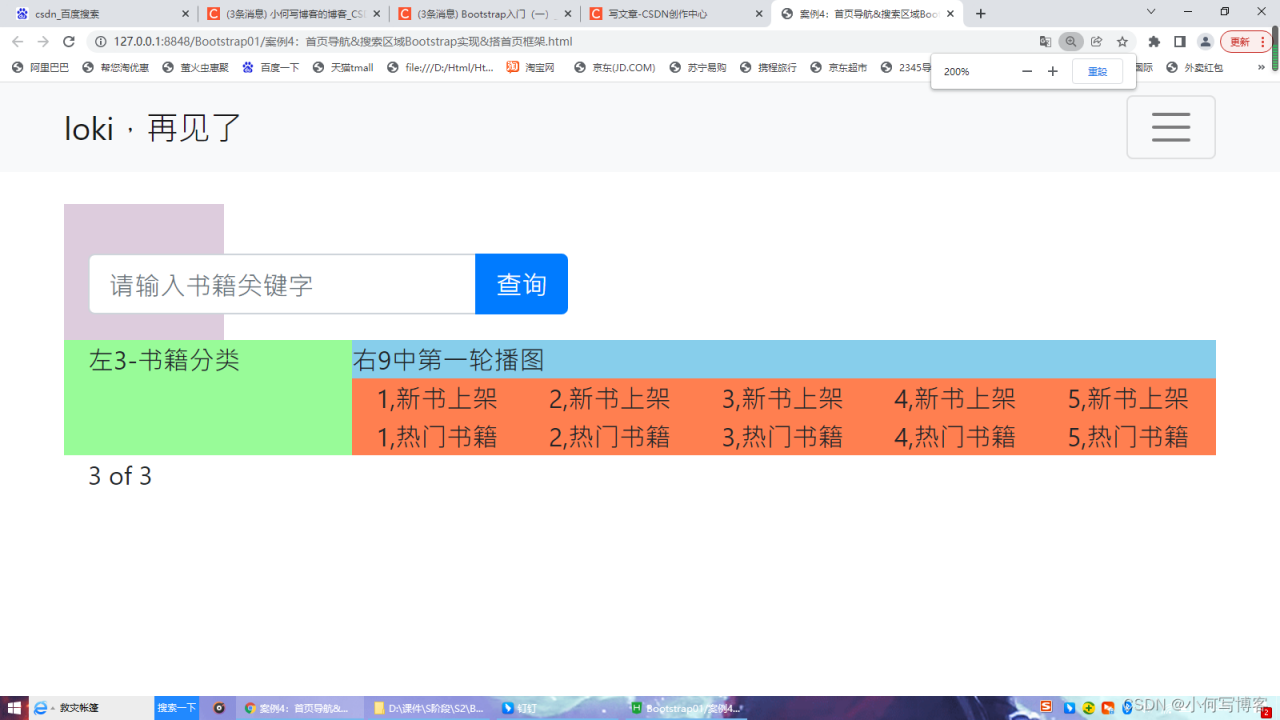Increase zoom with the plus button
Viewport: 1280px width, 720px height.
[x=1053, y=72]
